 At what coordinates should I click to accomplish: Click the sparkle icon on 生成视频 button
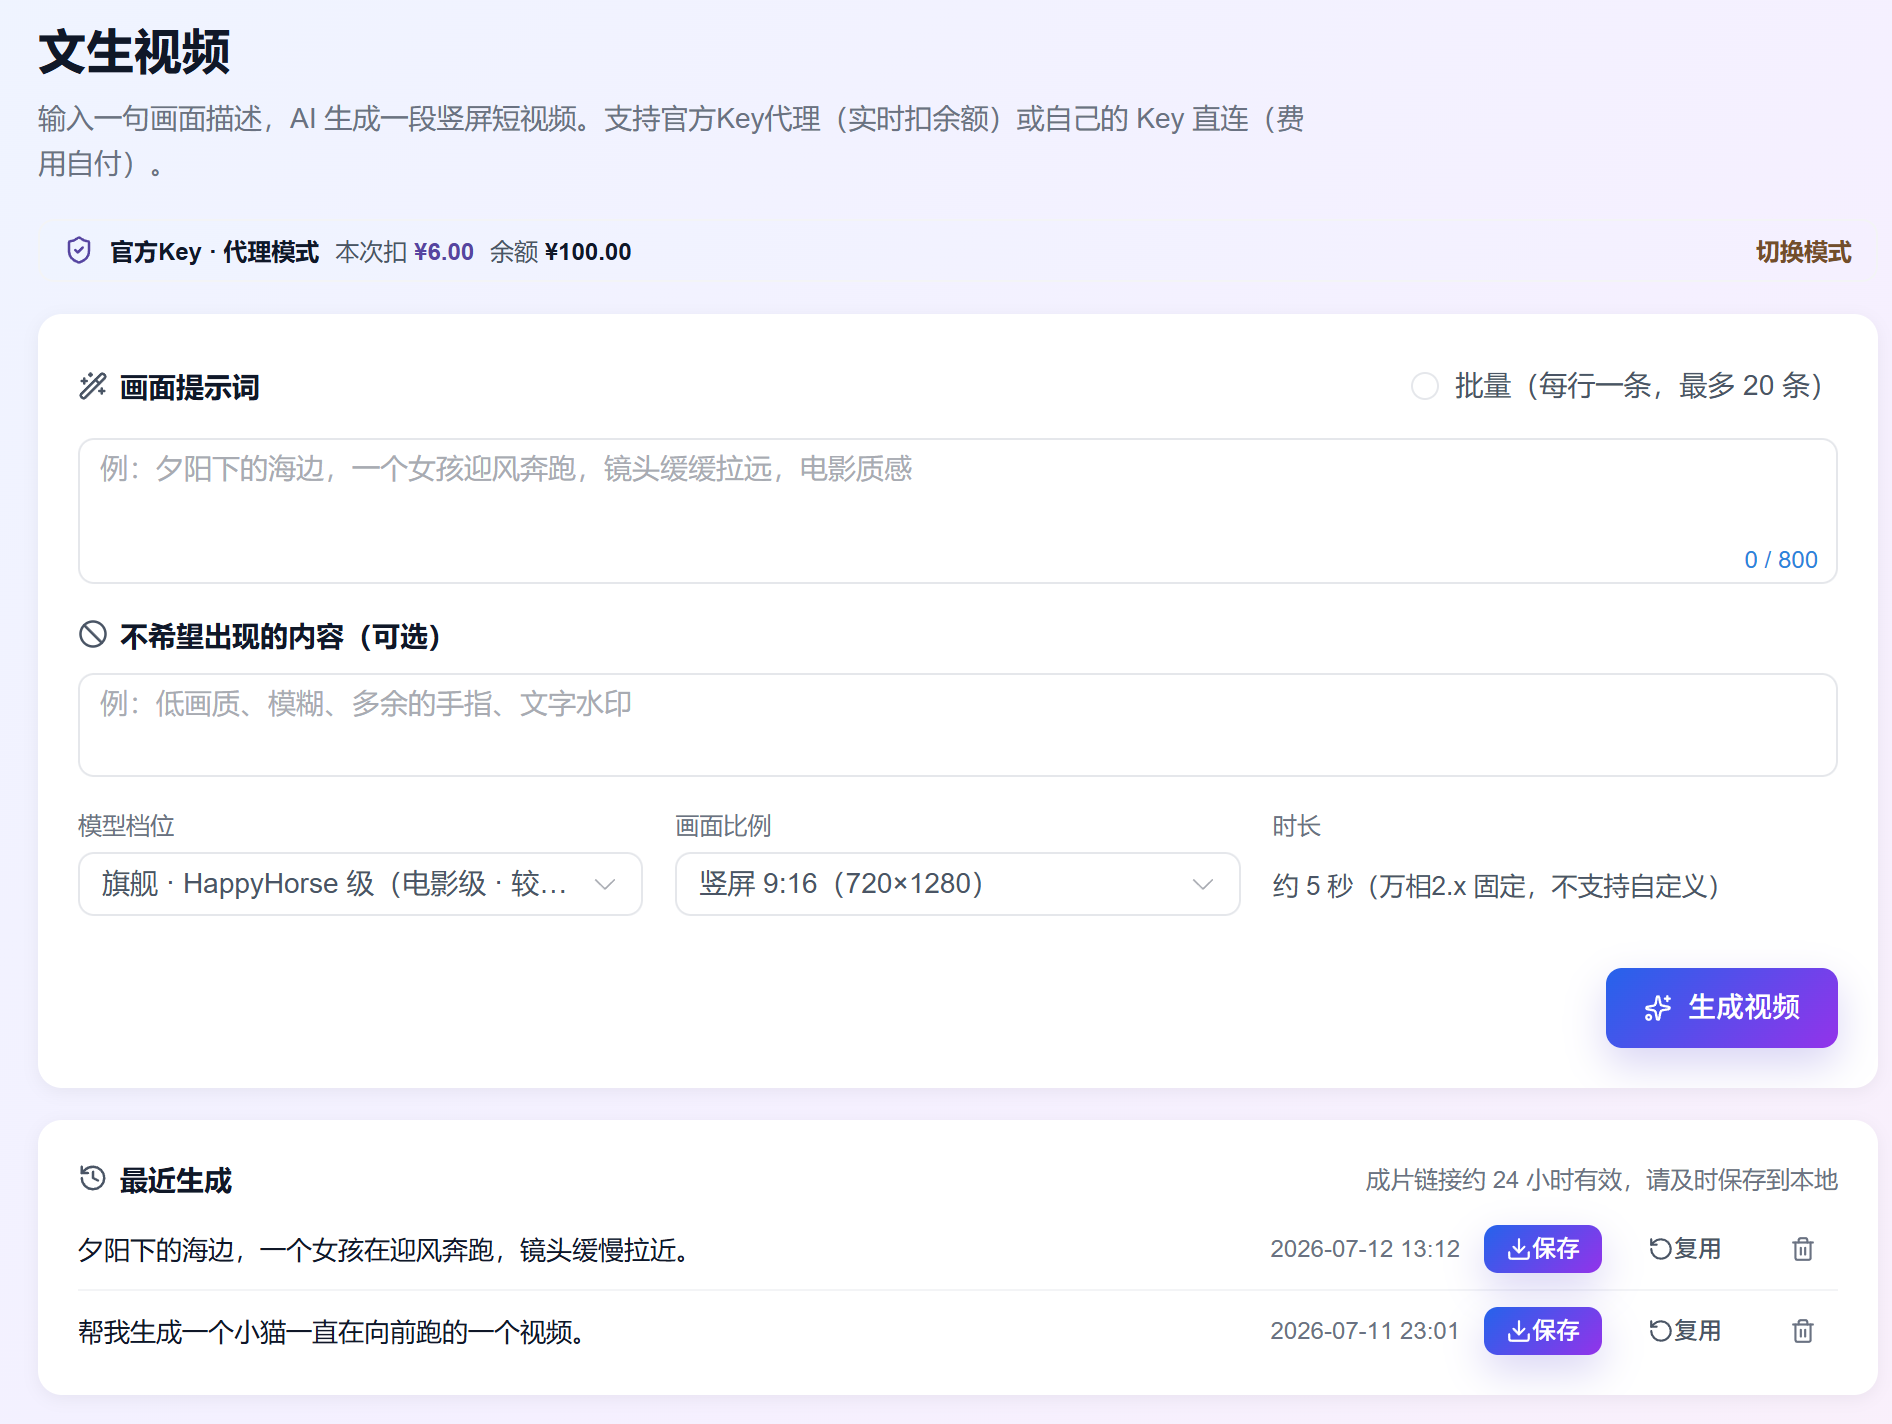pyautogui.click(x=1658, y=1008)
